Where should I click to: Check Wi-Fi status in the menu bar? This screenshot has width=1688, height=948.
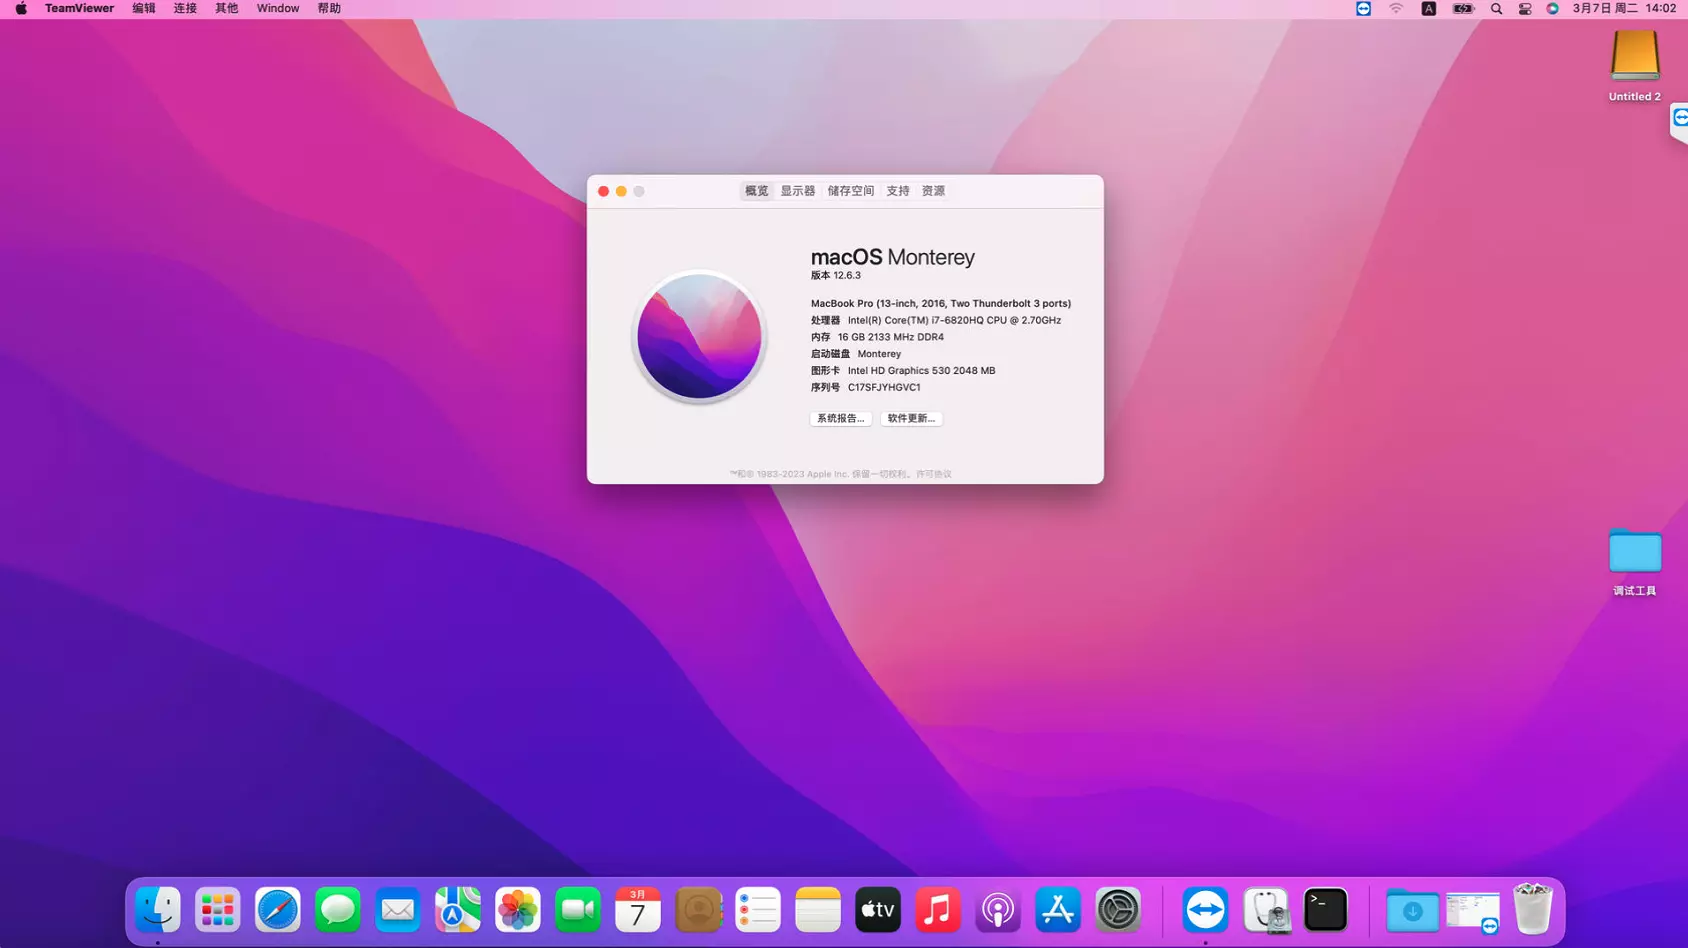click(1396, 8)
